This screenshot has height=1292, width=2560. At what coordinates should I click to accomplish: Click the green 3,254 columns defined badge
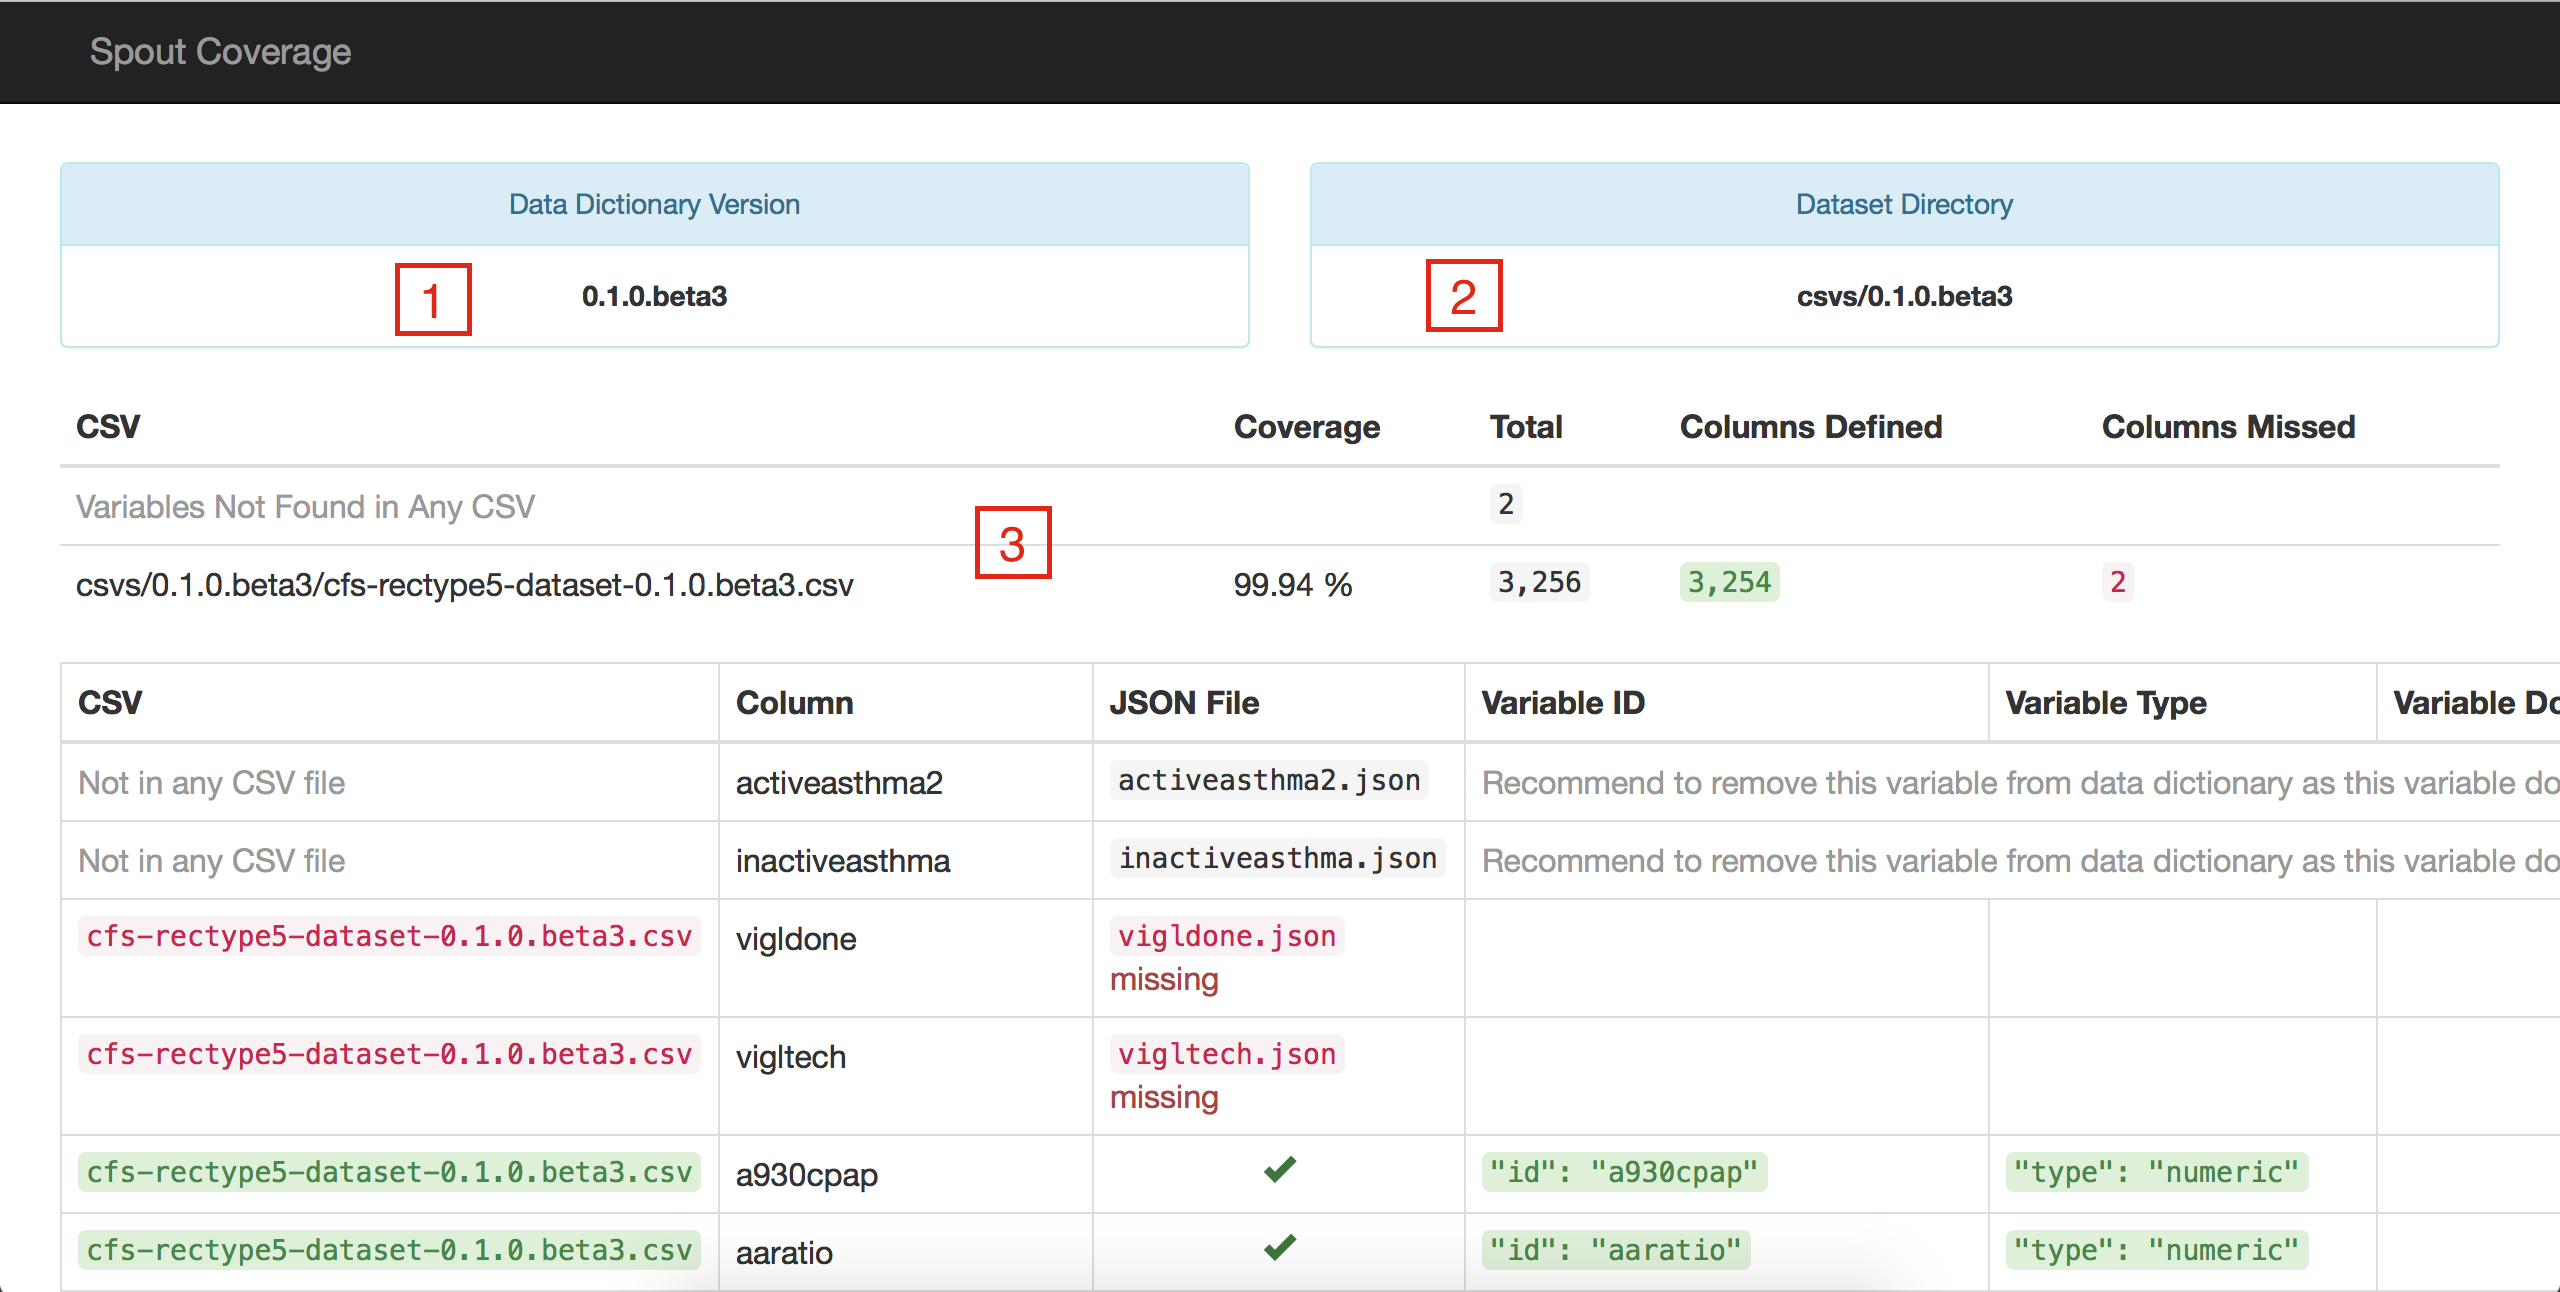(1729, 582)
